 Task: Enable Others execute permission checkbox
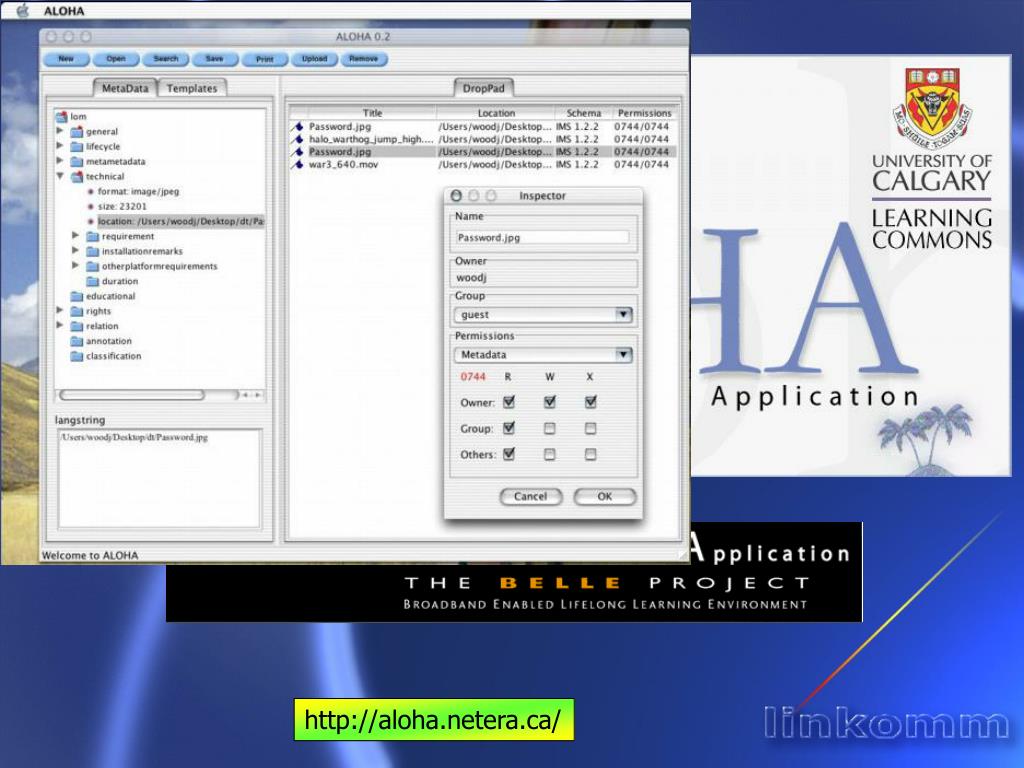(590, 454)
